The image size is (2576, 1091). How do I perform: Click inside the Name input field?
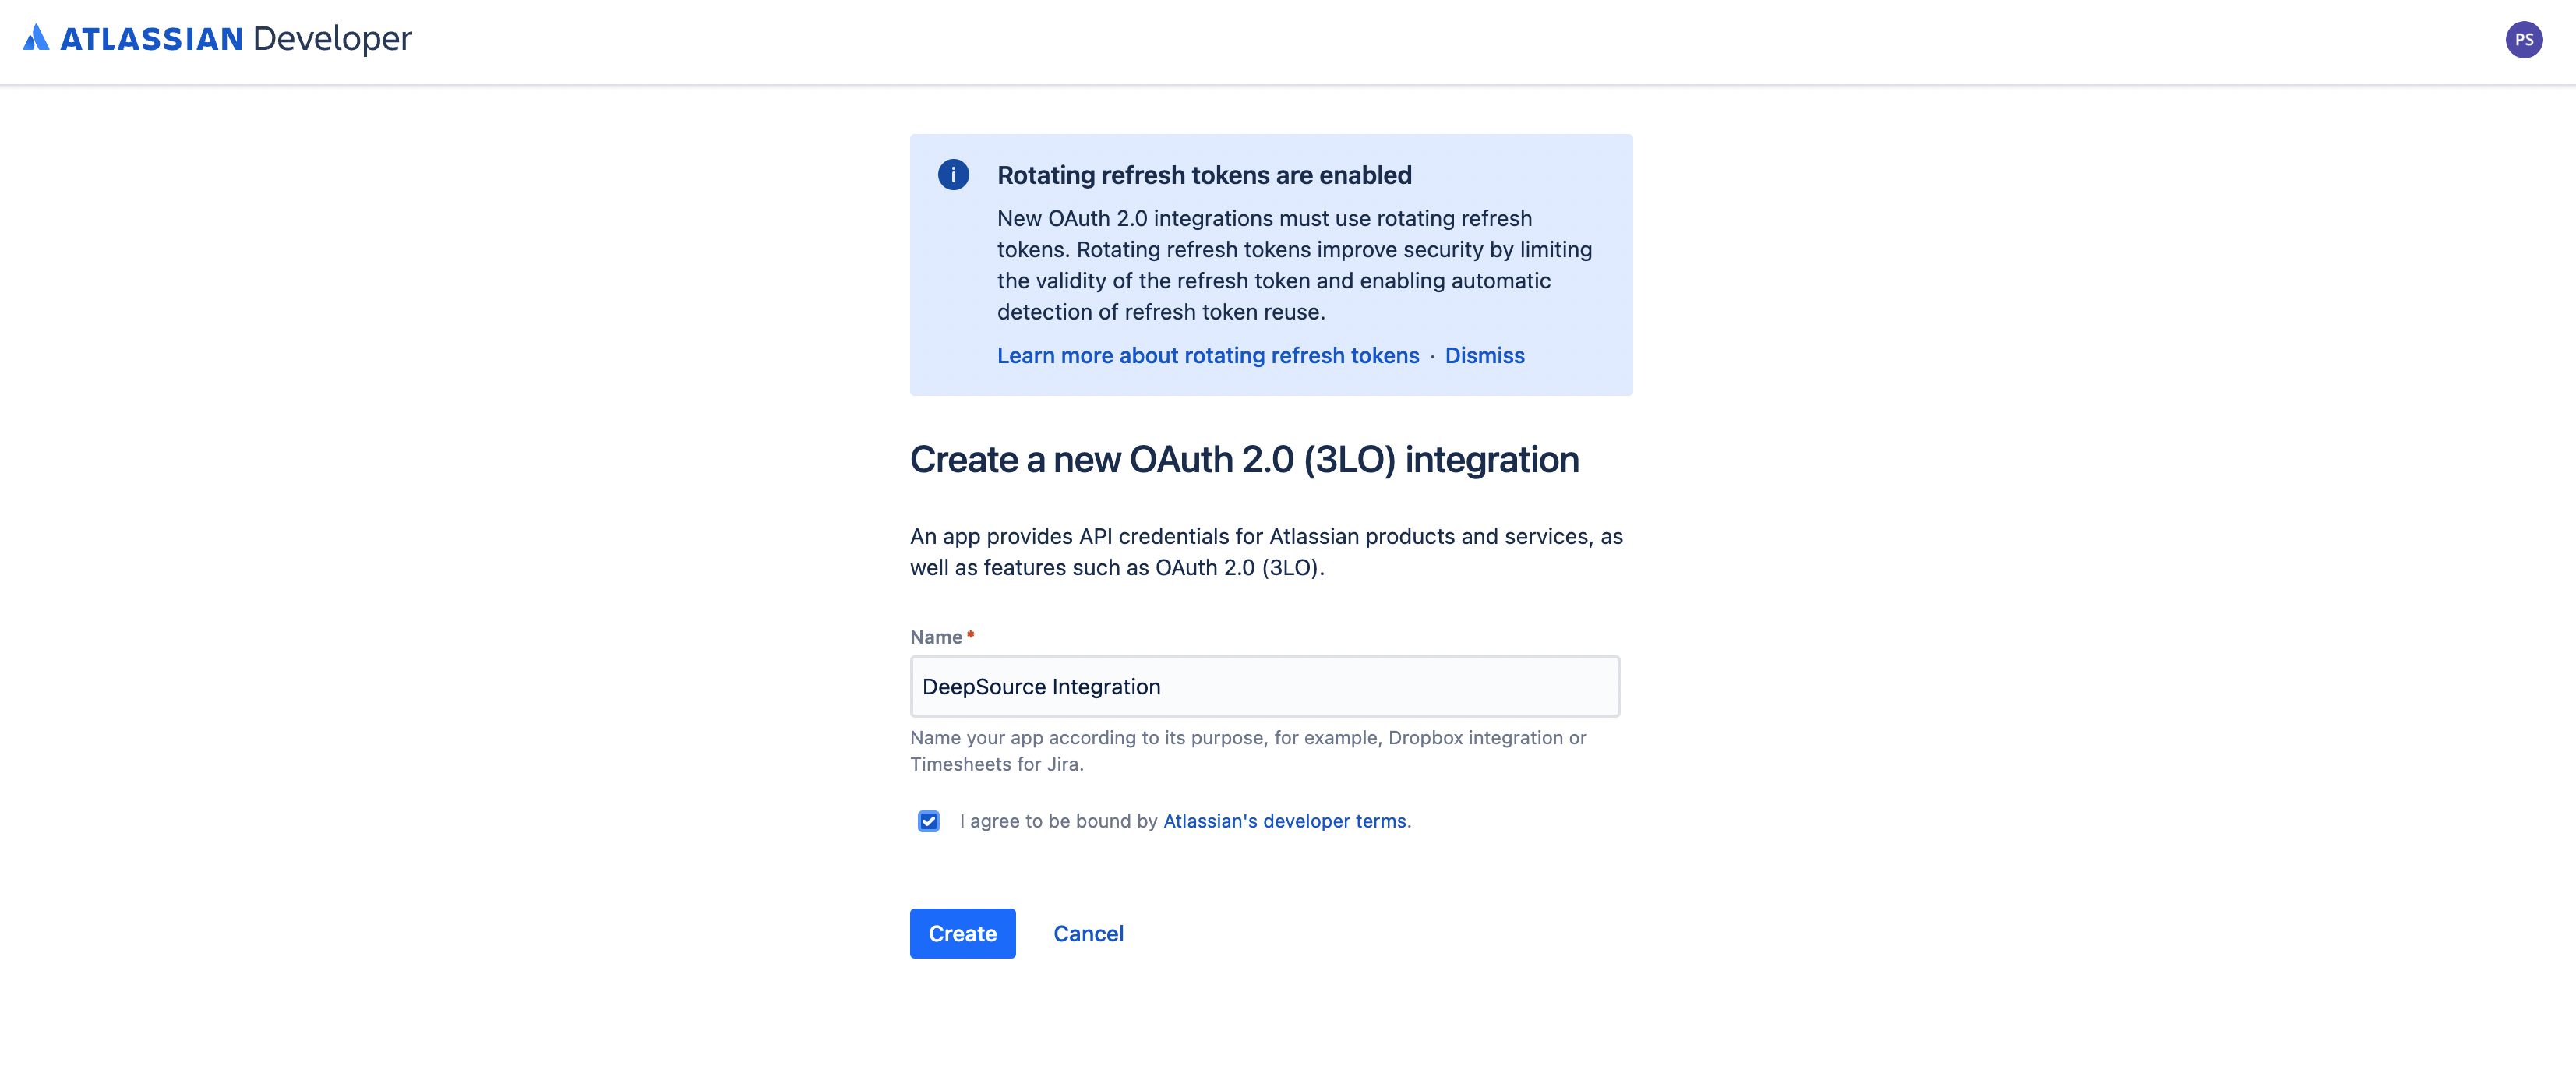[1264, 686]
